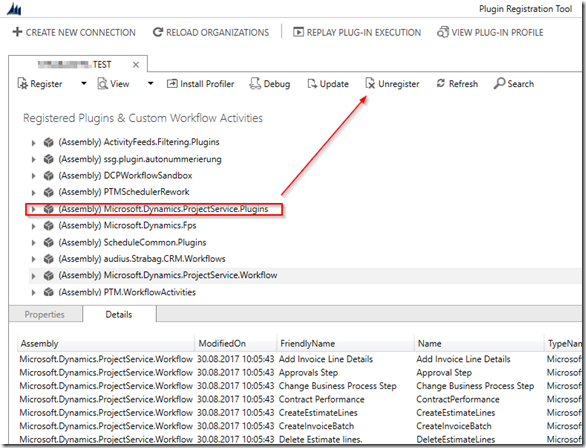
Task: Click the Replay Plug-in Execution icon
Action: pos(298,32)
